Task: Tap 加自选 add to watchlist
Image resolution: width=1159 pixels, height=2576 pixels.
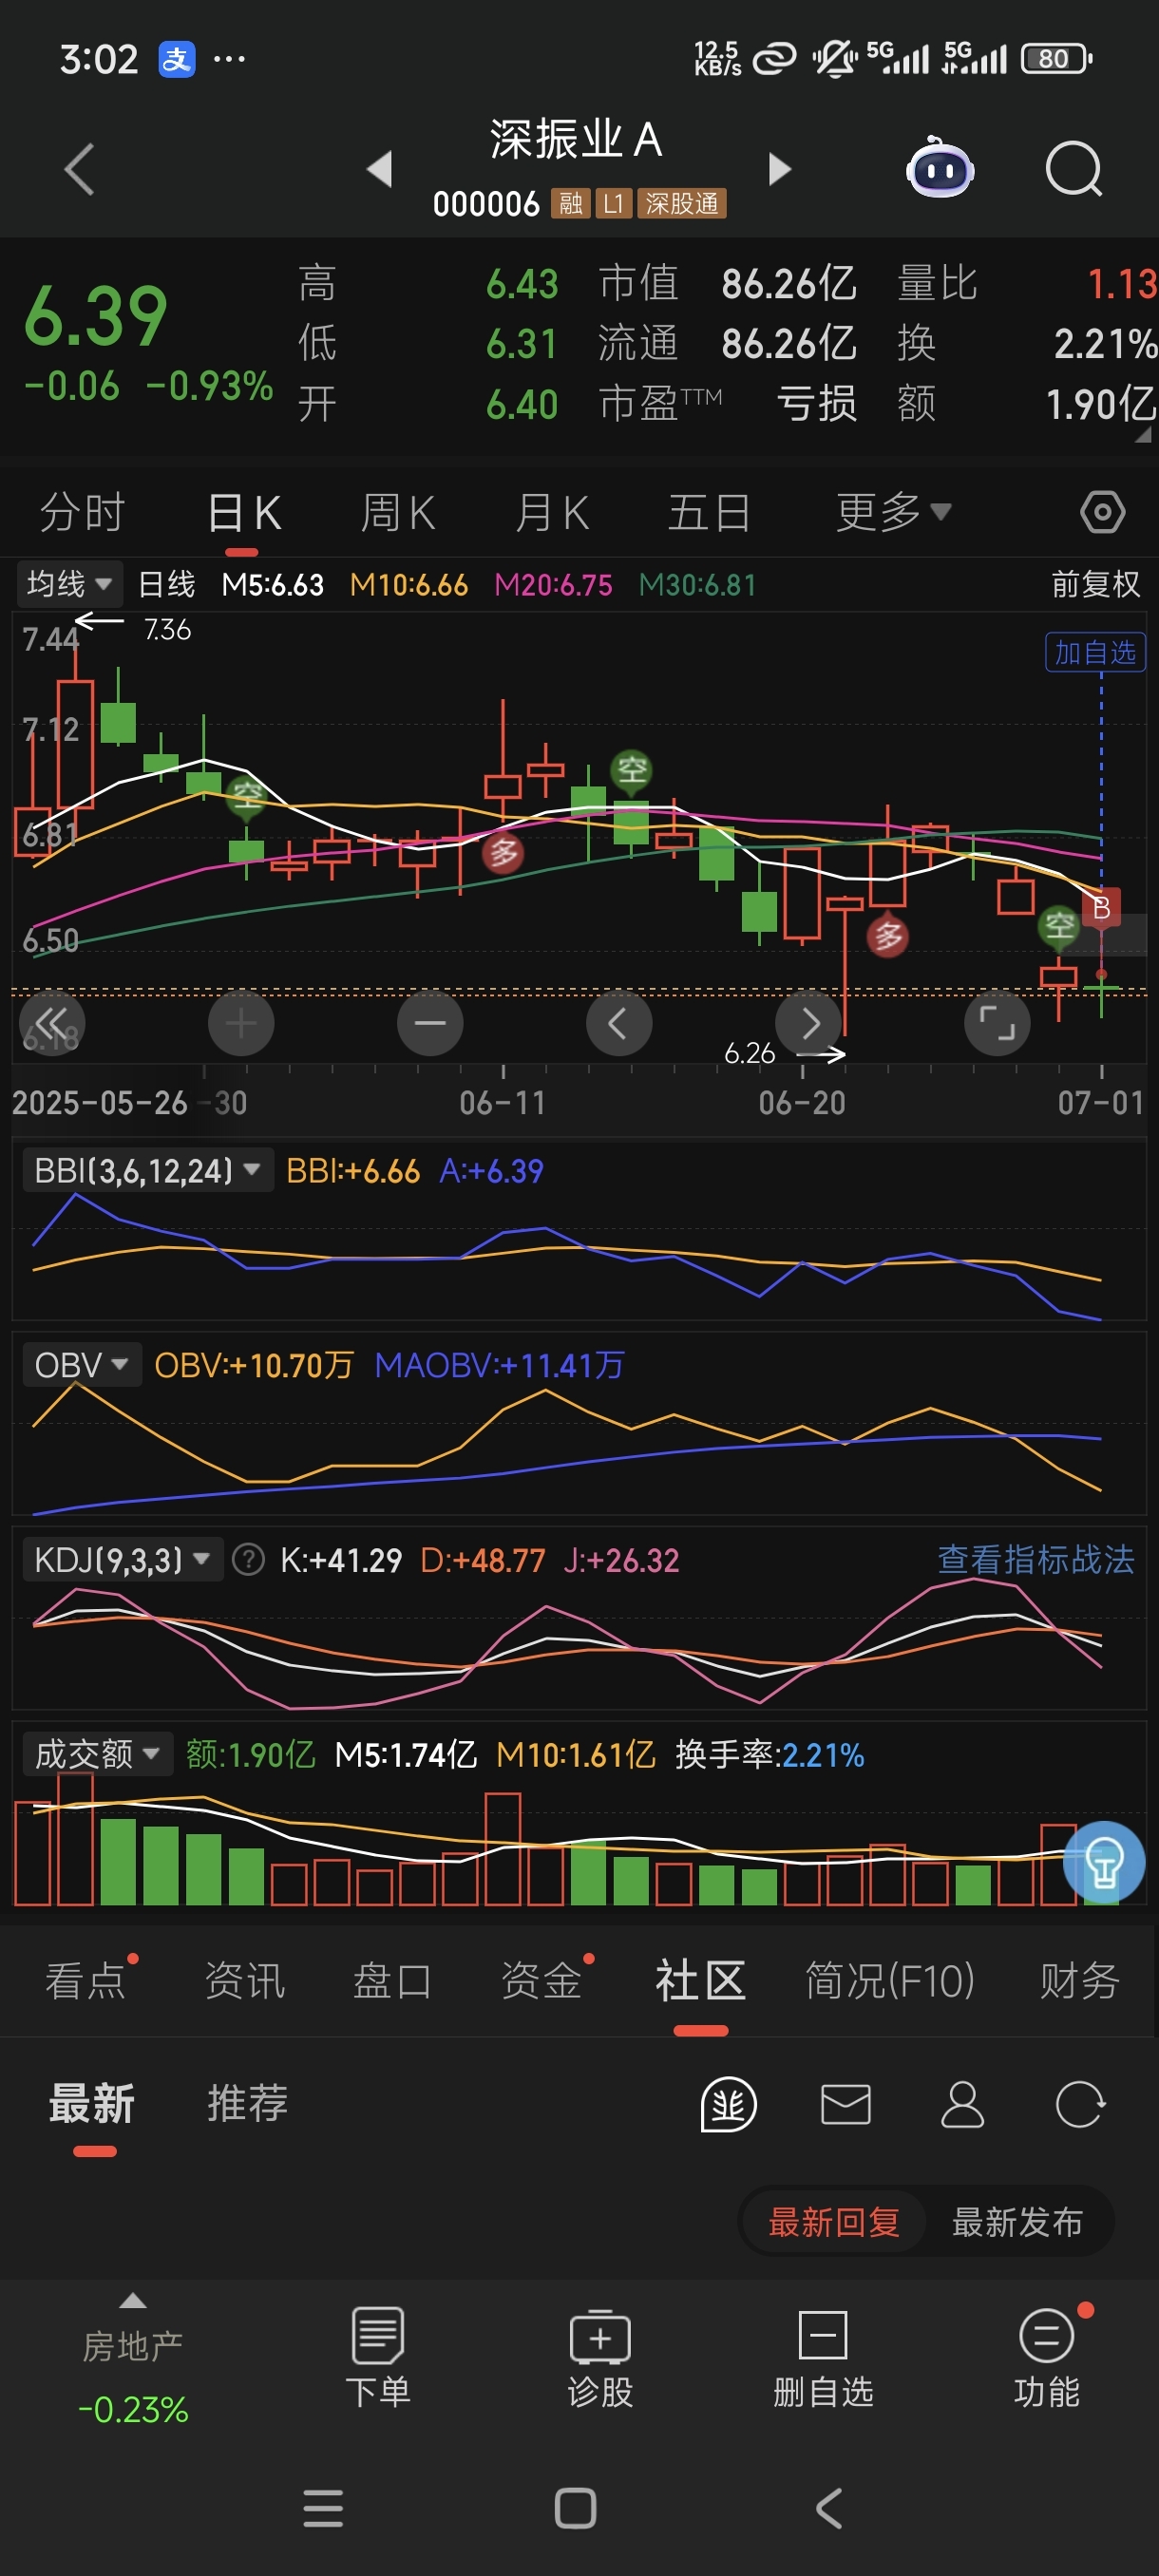Action: click(1095, 652)
